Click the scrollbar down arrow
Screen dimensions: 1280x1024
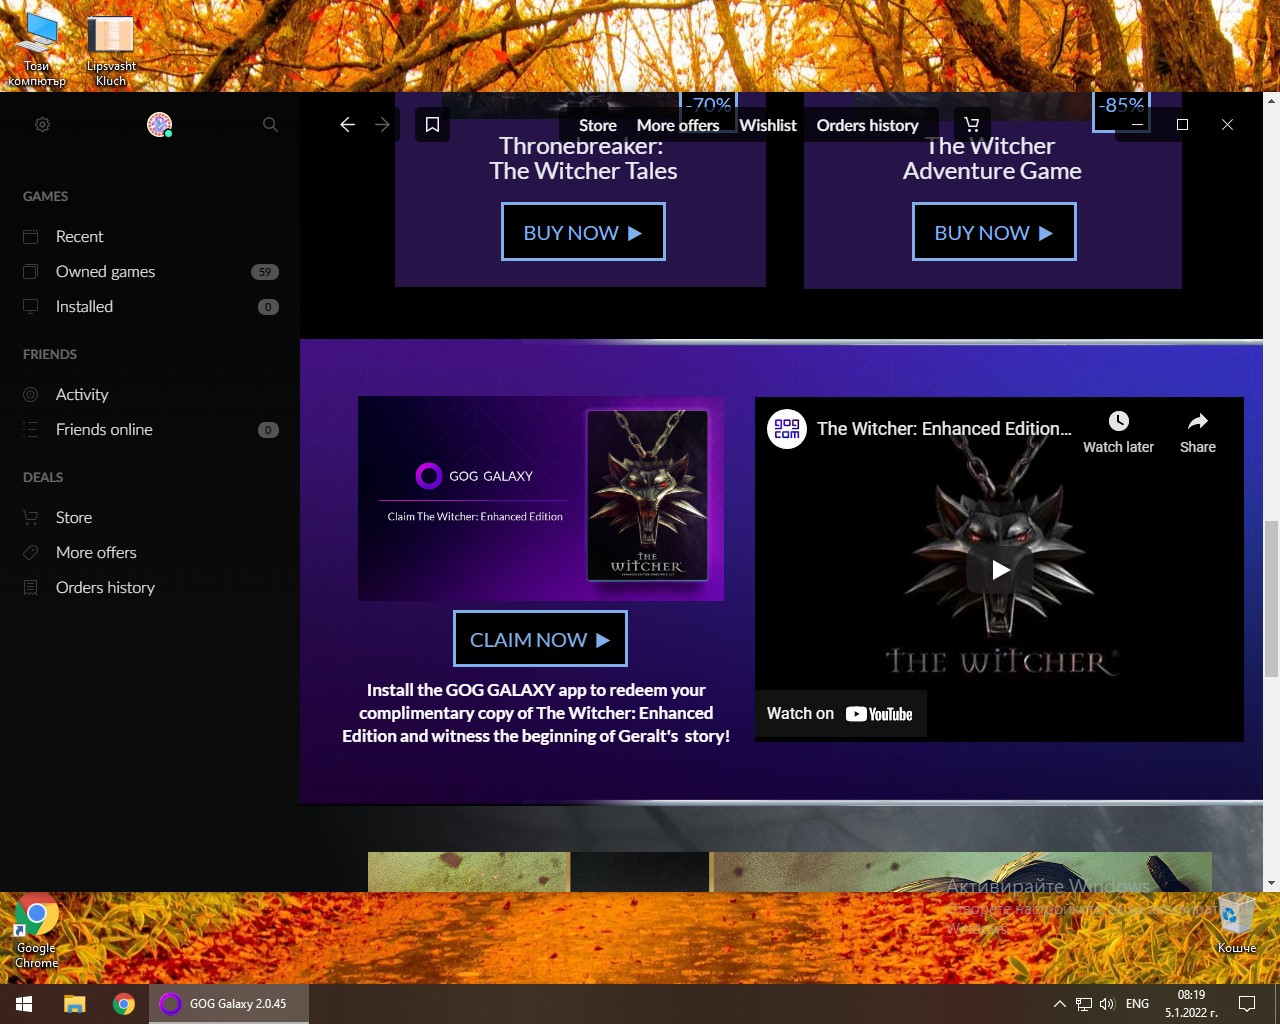tap(1271, 884)
